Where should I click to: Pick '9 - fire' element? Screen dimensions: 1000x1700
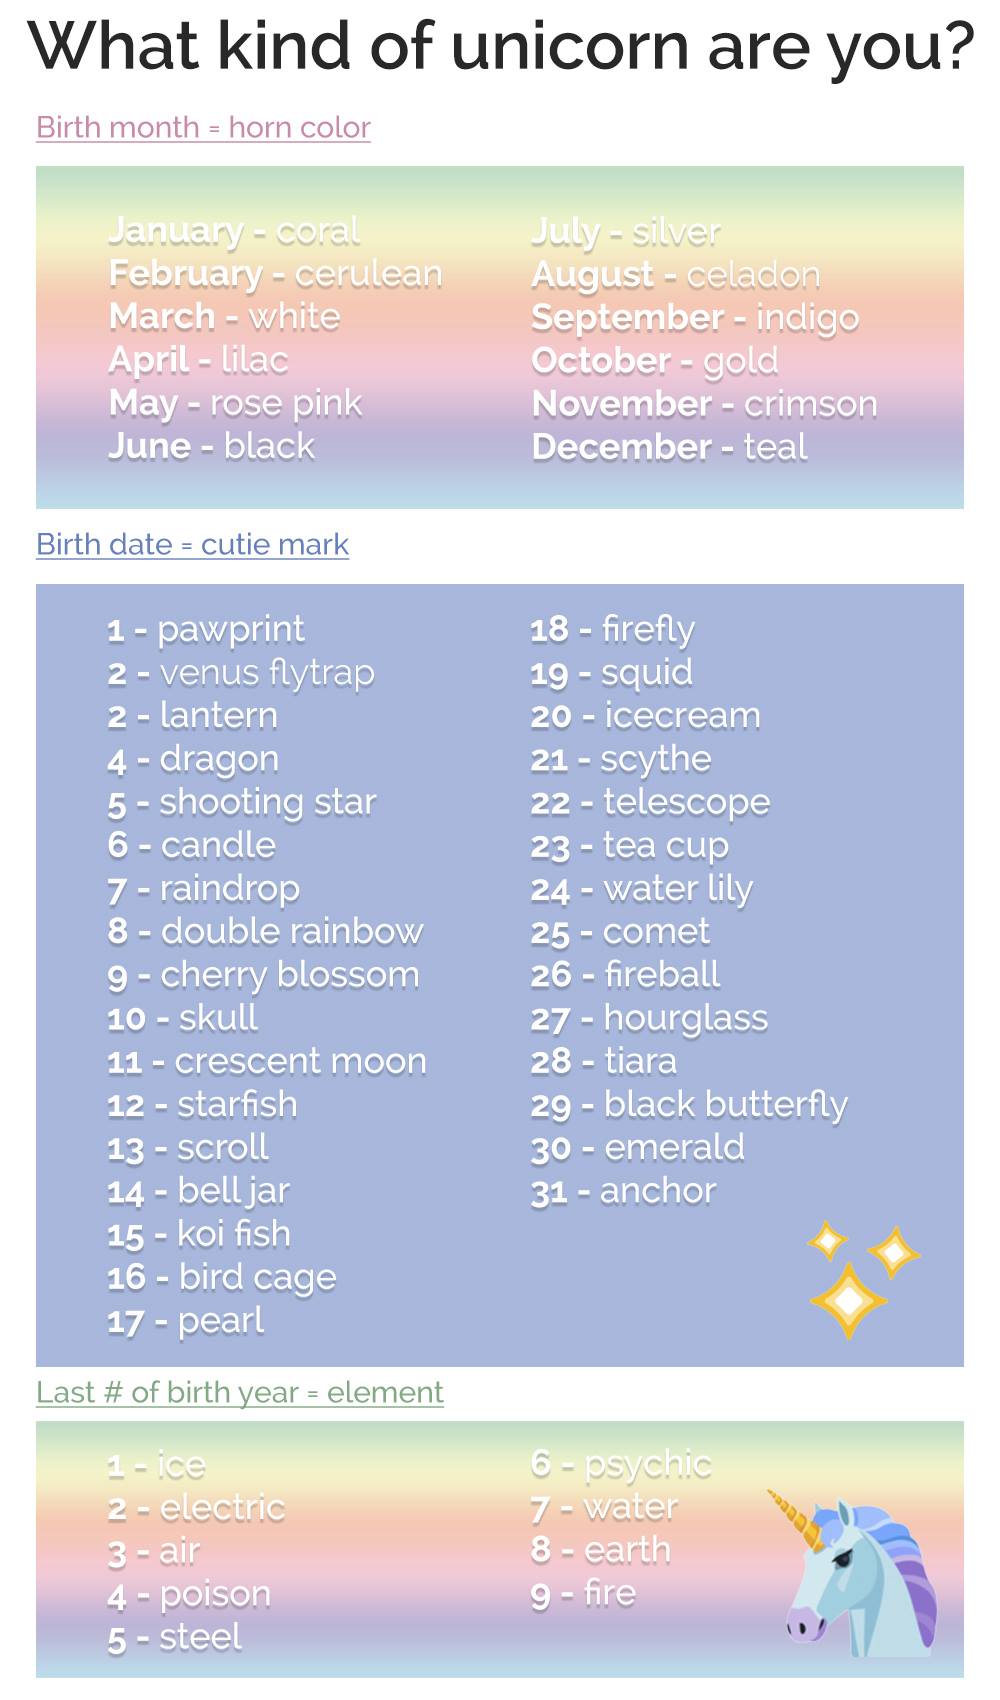click(583, 1594)
